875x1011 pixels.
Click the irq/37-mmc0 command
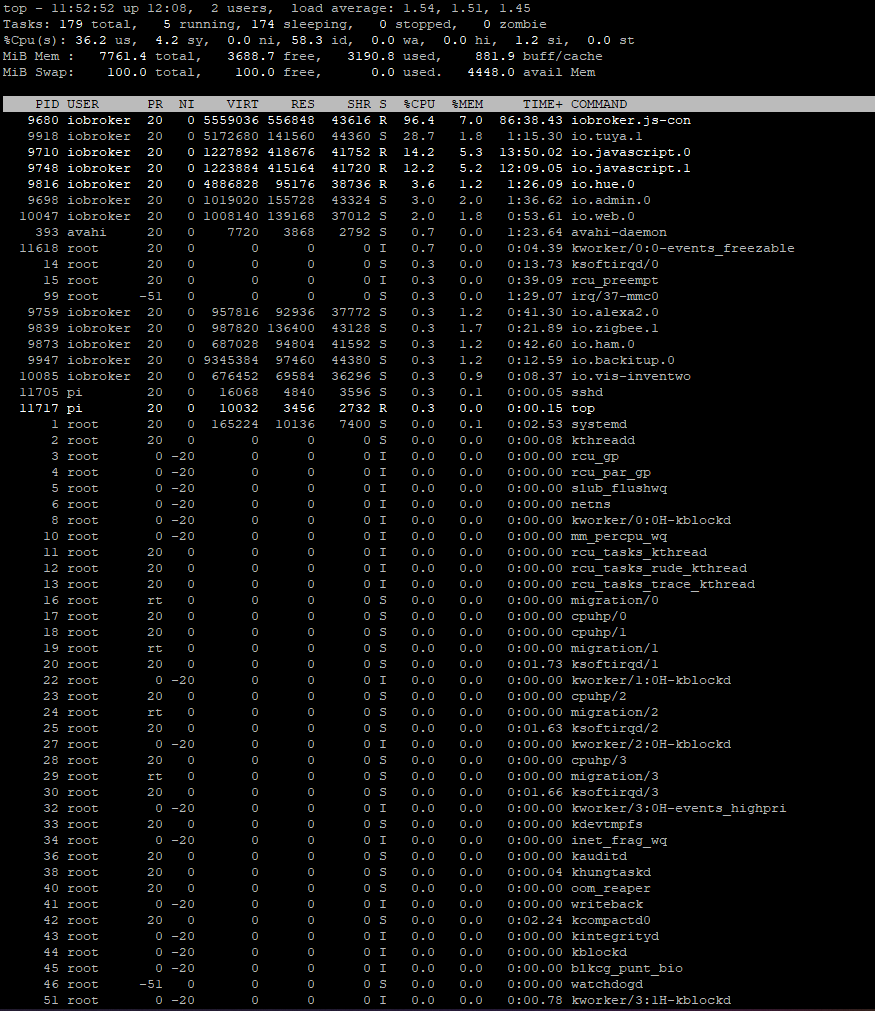(x=614, y=297)
